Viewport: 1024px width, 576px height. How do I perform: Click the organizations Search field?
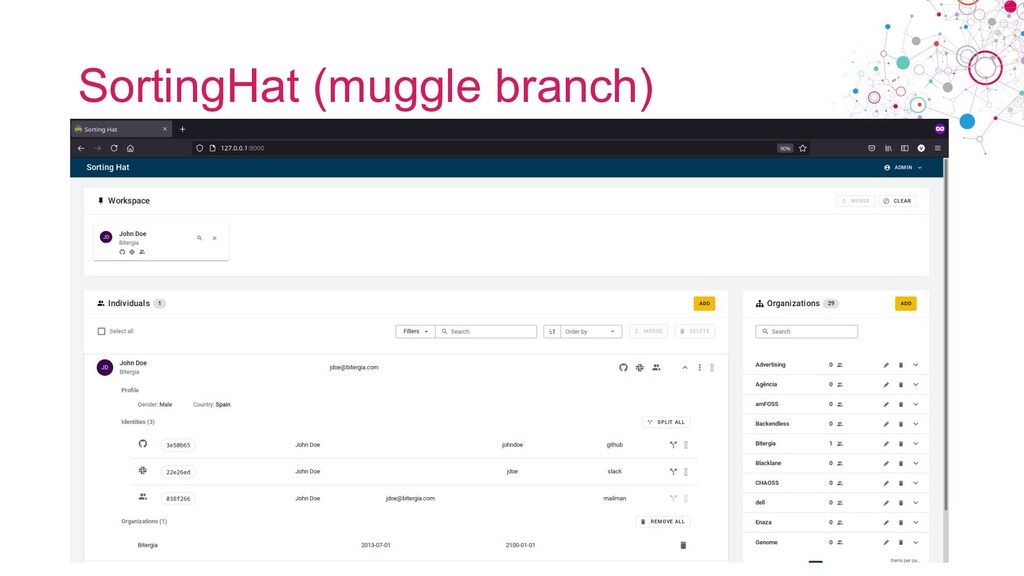tap(807, 331)
